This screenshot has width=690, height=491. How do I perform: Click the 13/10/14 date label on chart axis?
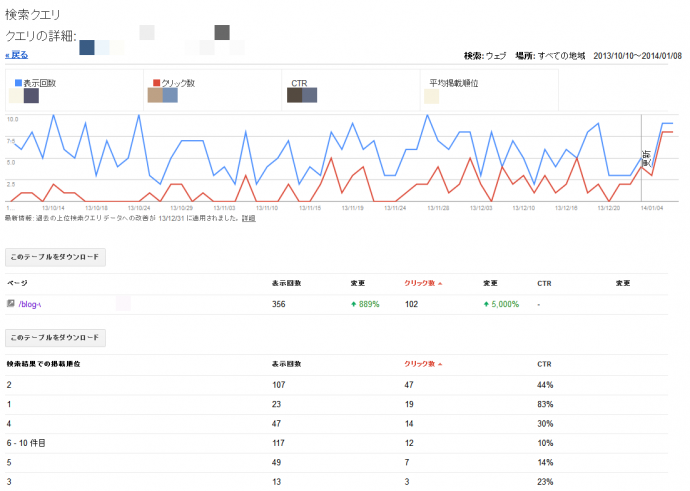click(x=53, y=208)
